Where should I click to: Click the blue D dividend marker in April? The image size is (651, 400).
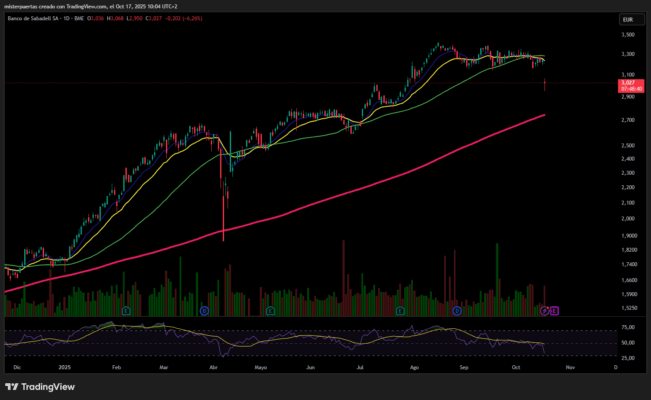click(x=204, y=312)
